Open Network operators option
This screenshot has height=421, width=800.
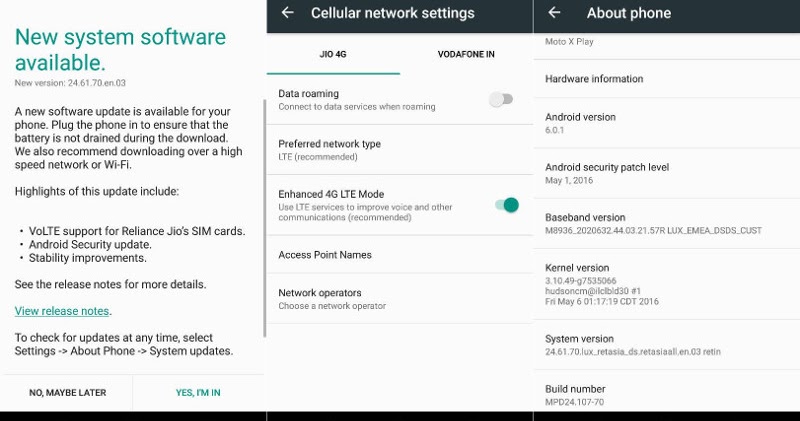[x=399, y=299]
